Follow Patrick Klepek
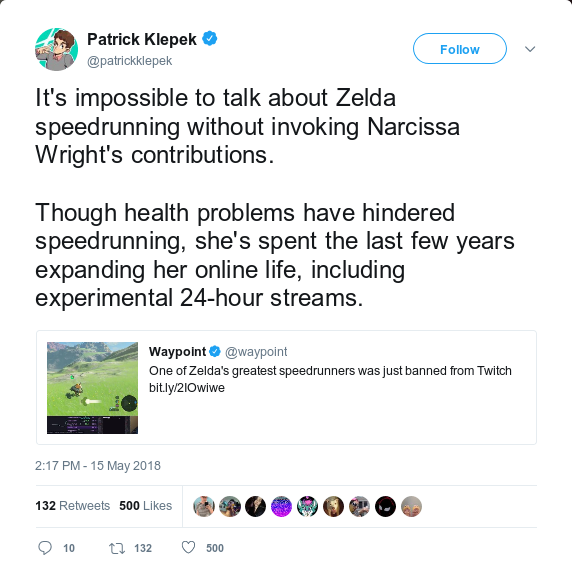 tap(460, 49)
